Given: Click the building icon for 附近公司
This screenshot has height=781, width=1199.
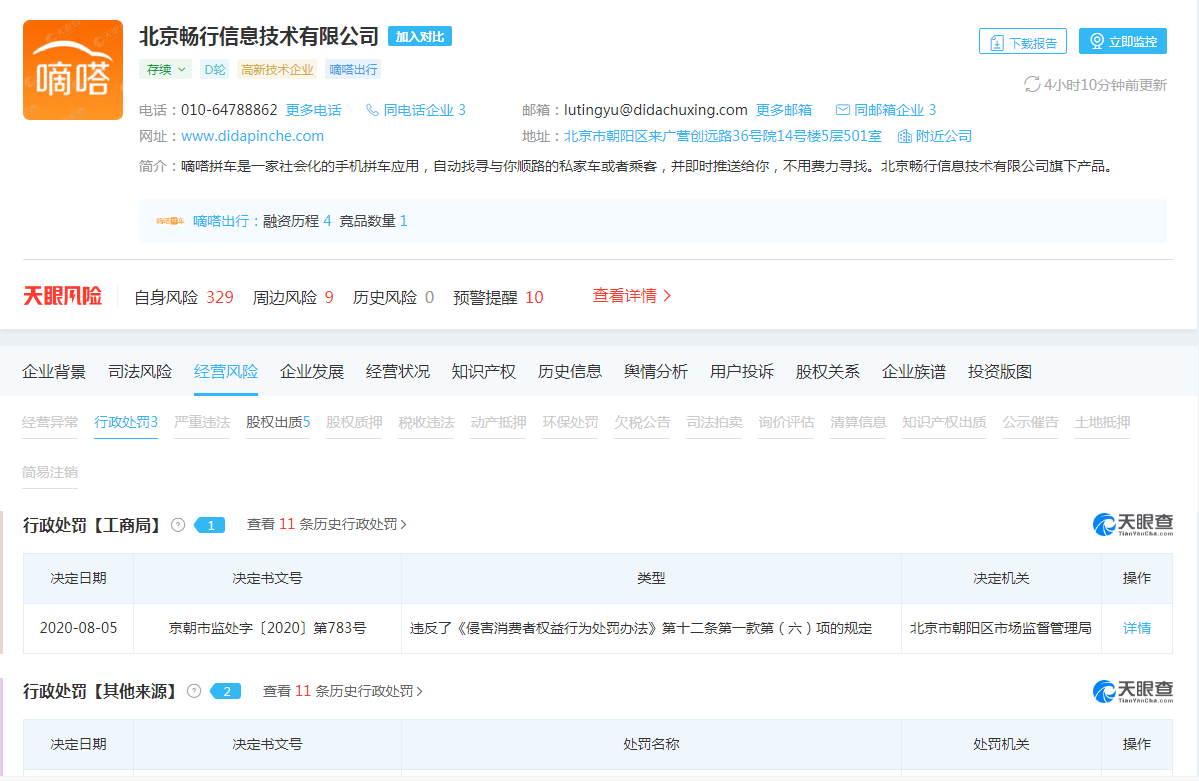Looking at the screenshot, I should 904,136.
